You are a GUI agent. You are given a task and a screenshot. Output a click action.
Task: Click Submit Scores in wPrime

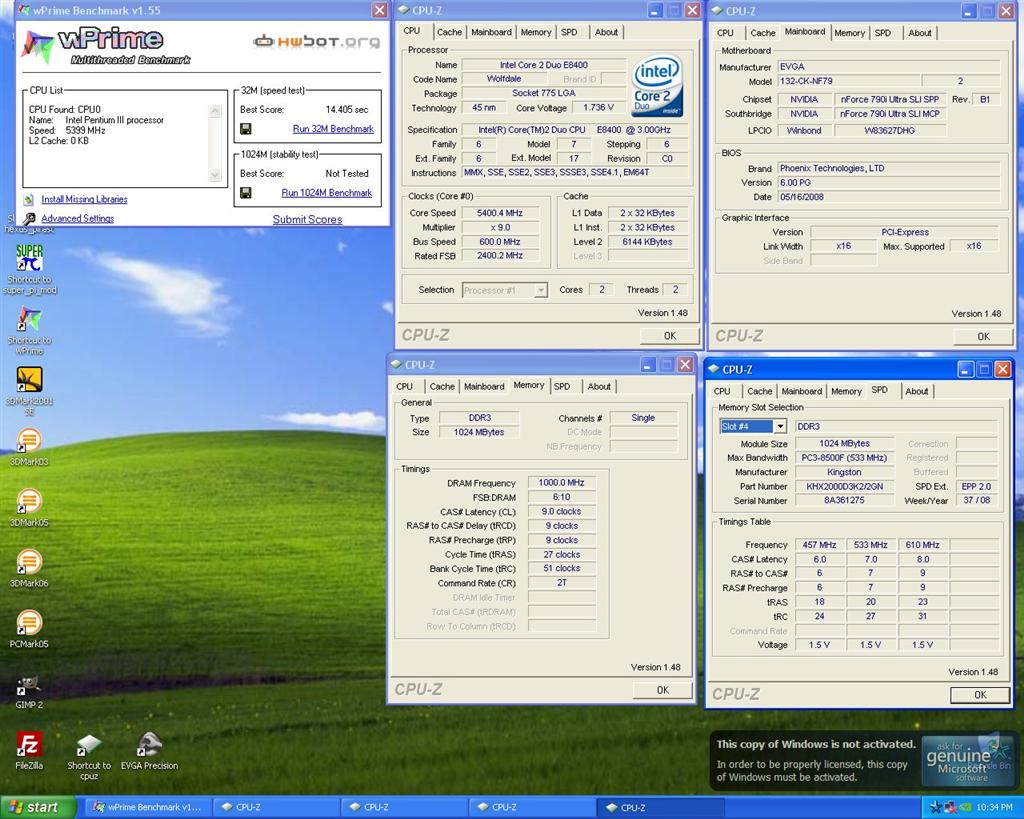point(308,219)
